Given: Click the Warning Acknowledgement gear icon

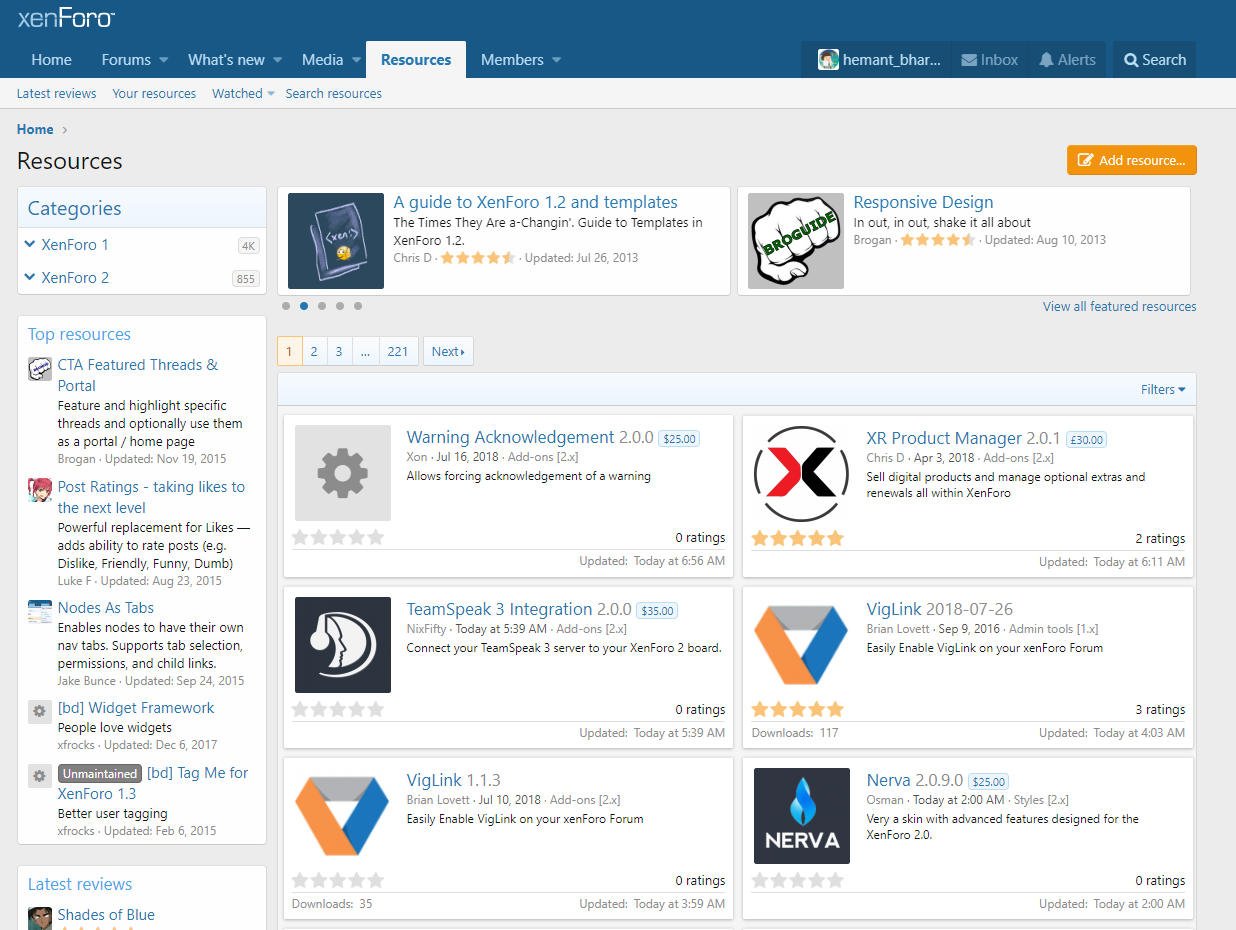Looking at the screenshot, I should coord(343,474).
